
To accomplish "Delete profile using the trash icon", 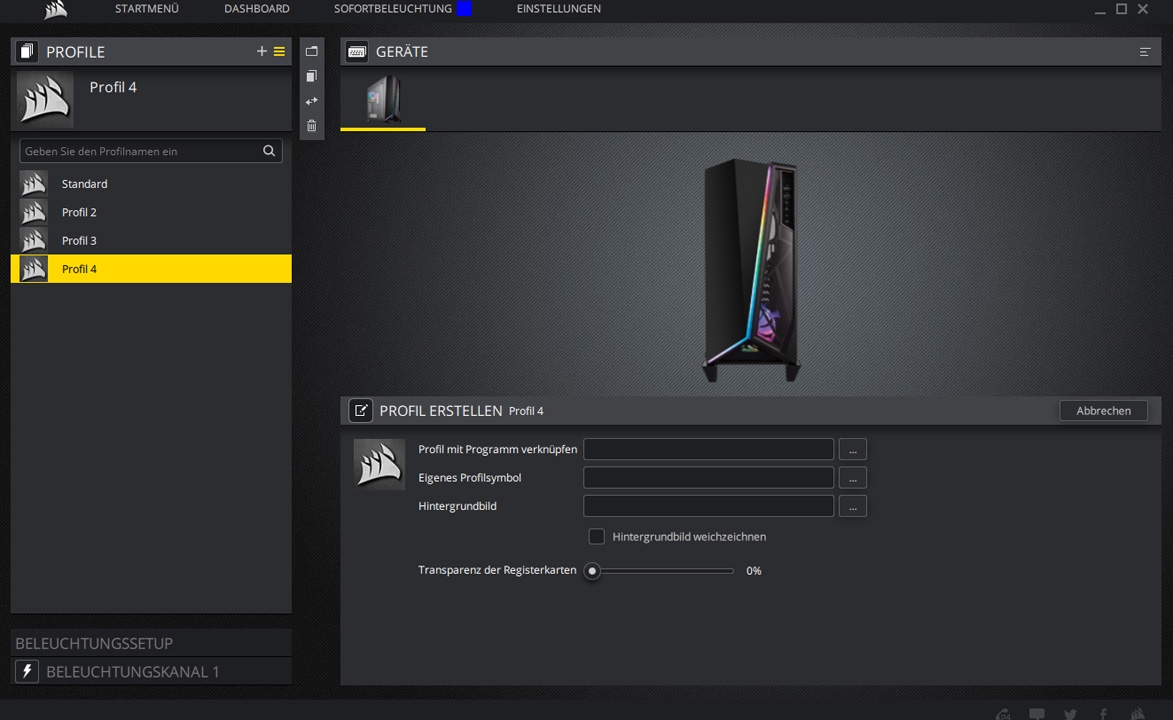I will point(312,126).
